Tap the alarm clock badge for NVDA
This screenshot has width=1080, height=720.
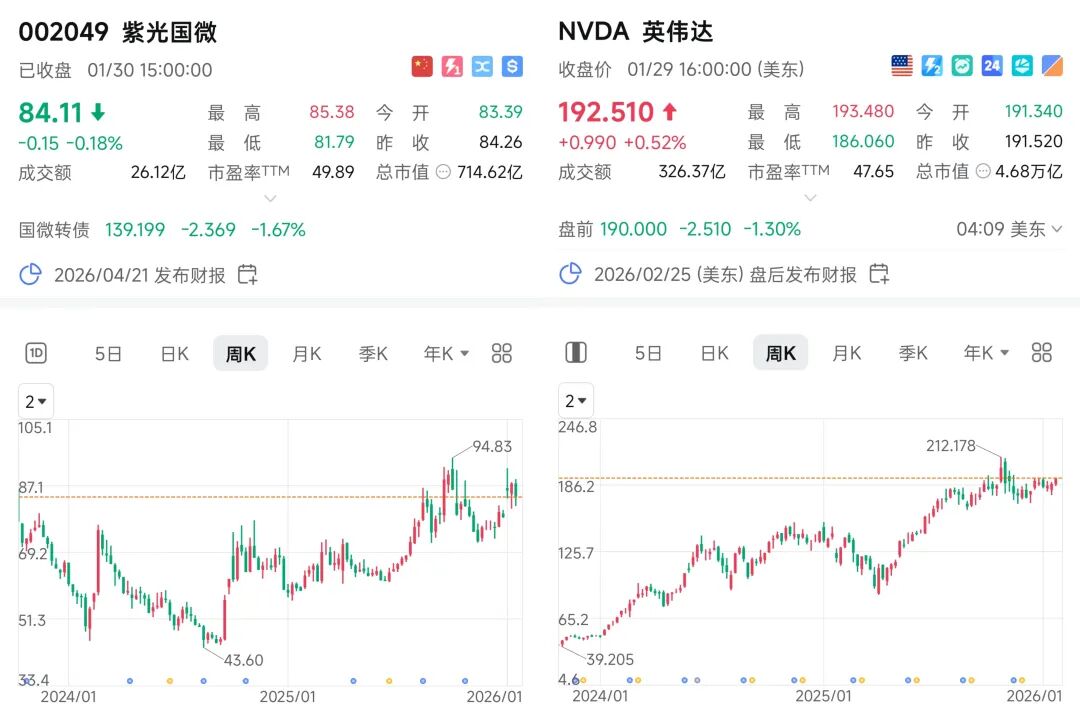[962, 67]
